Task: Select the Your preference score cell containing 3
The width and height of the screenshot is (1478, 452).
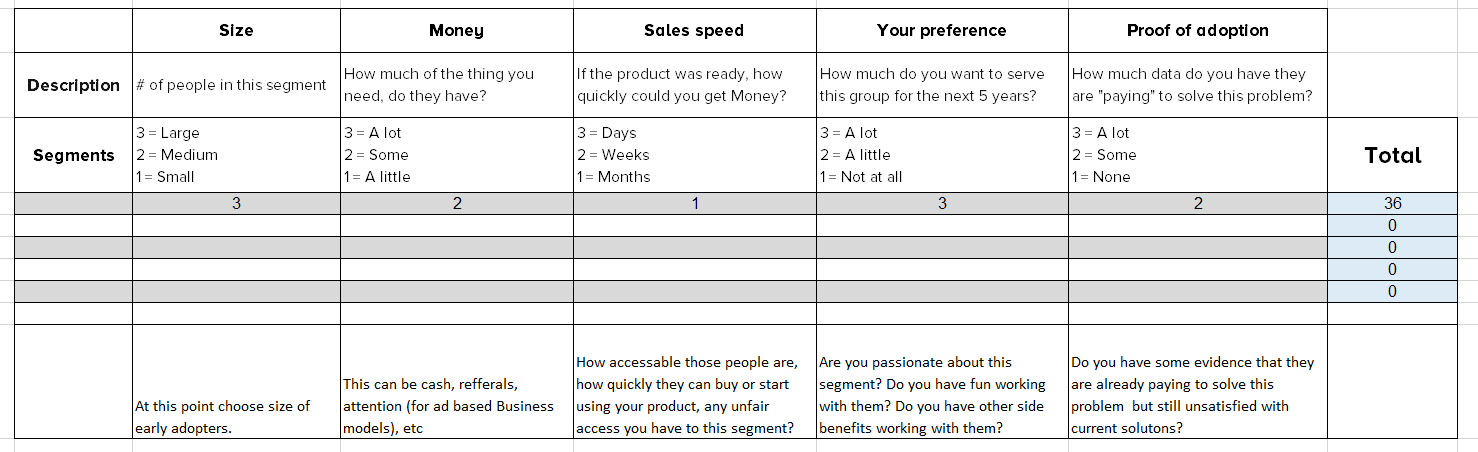Action: [942, 203]
